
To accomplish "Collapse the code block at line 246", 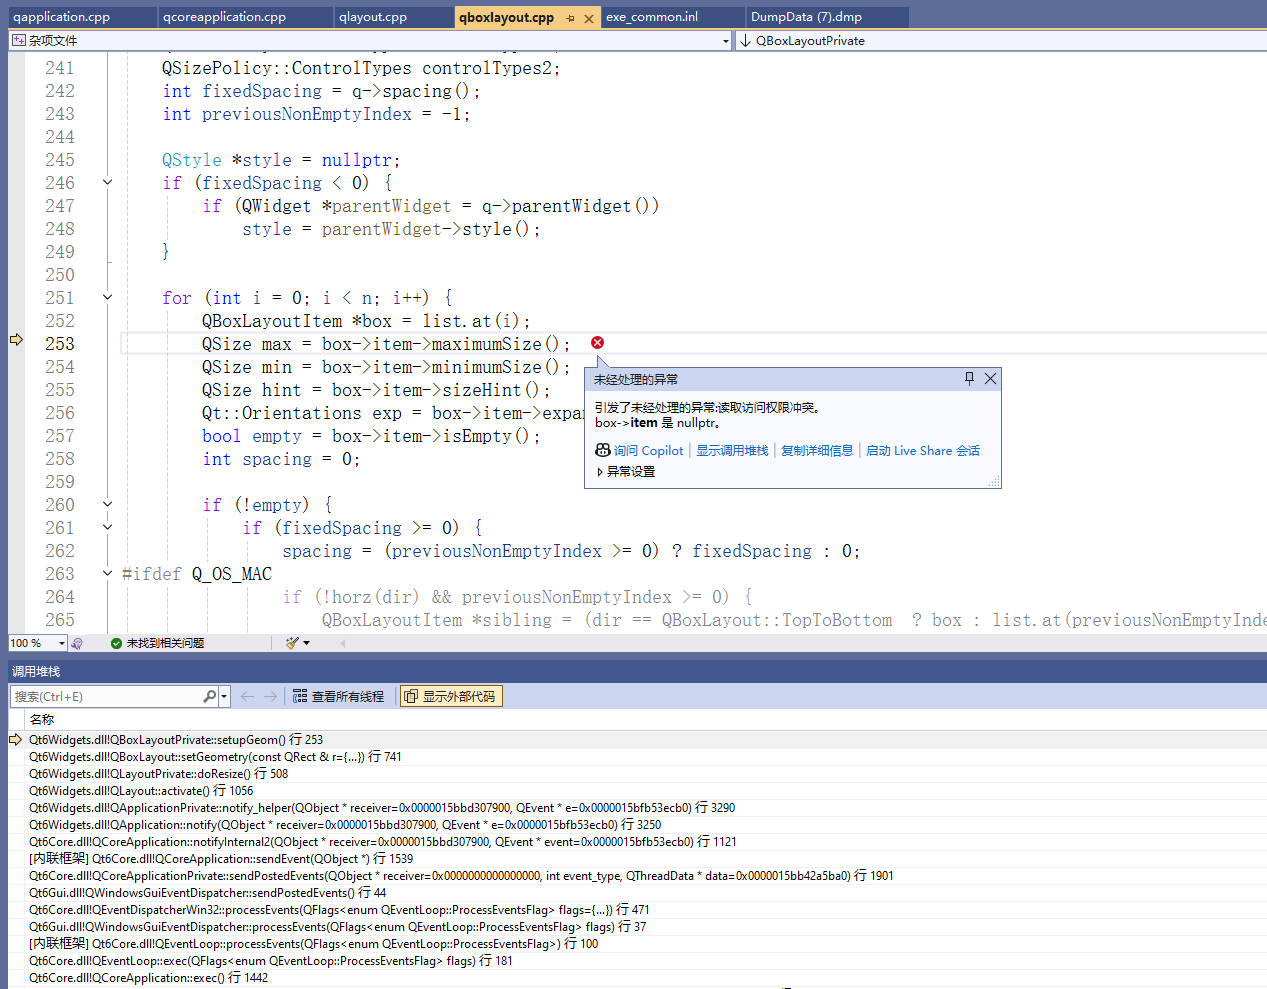I will (107, 183).
